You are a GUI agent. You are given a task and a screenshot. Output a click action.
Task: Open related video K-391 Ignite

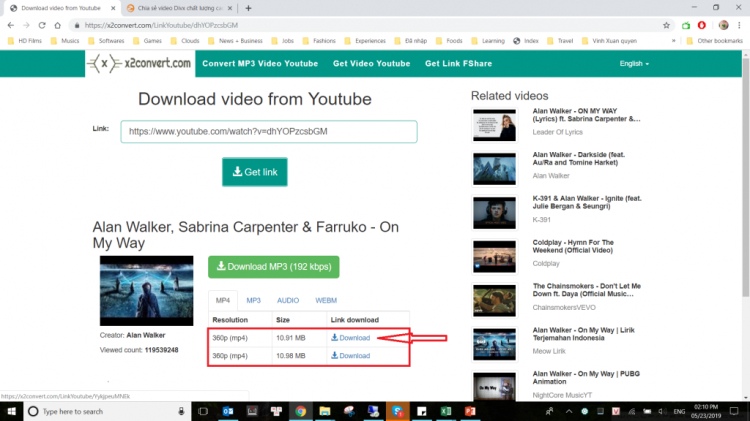[587, 202]
